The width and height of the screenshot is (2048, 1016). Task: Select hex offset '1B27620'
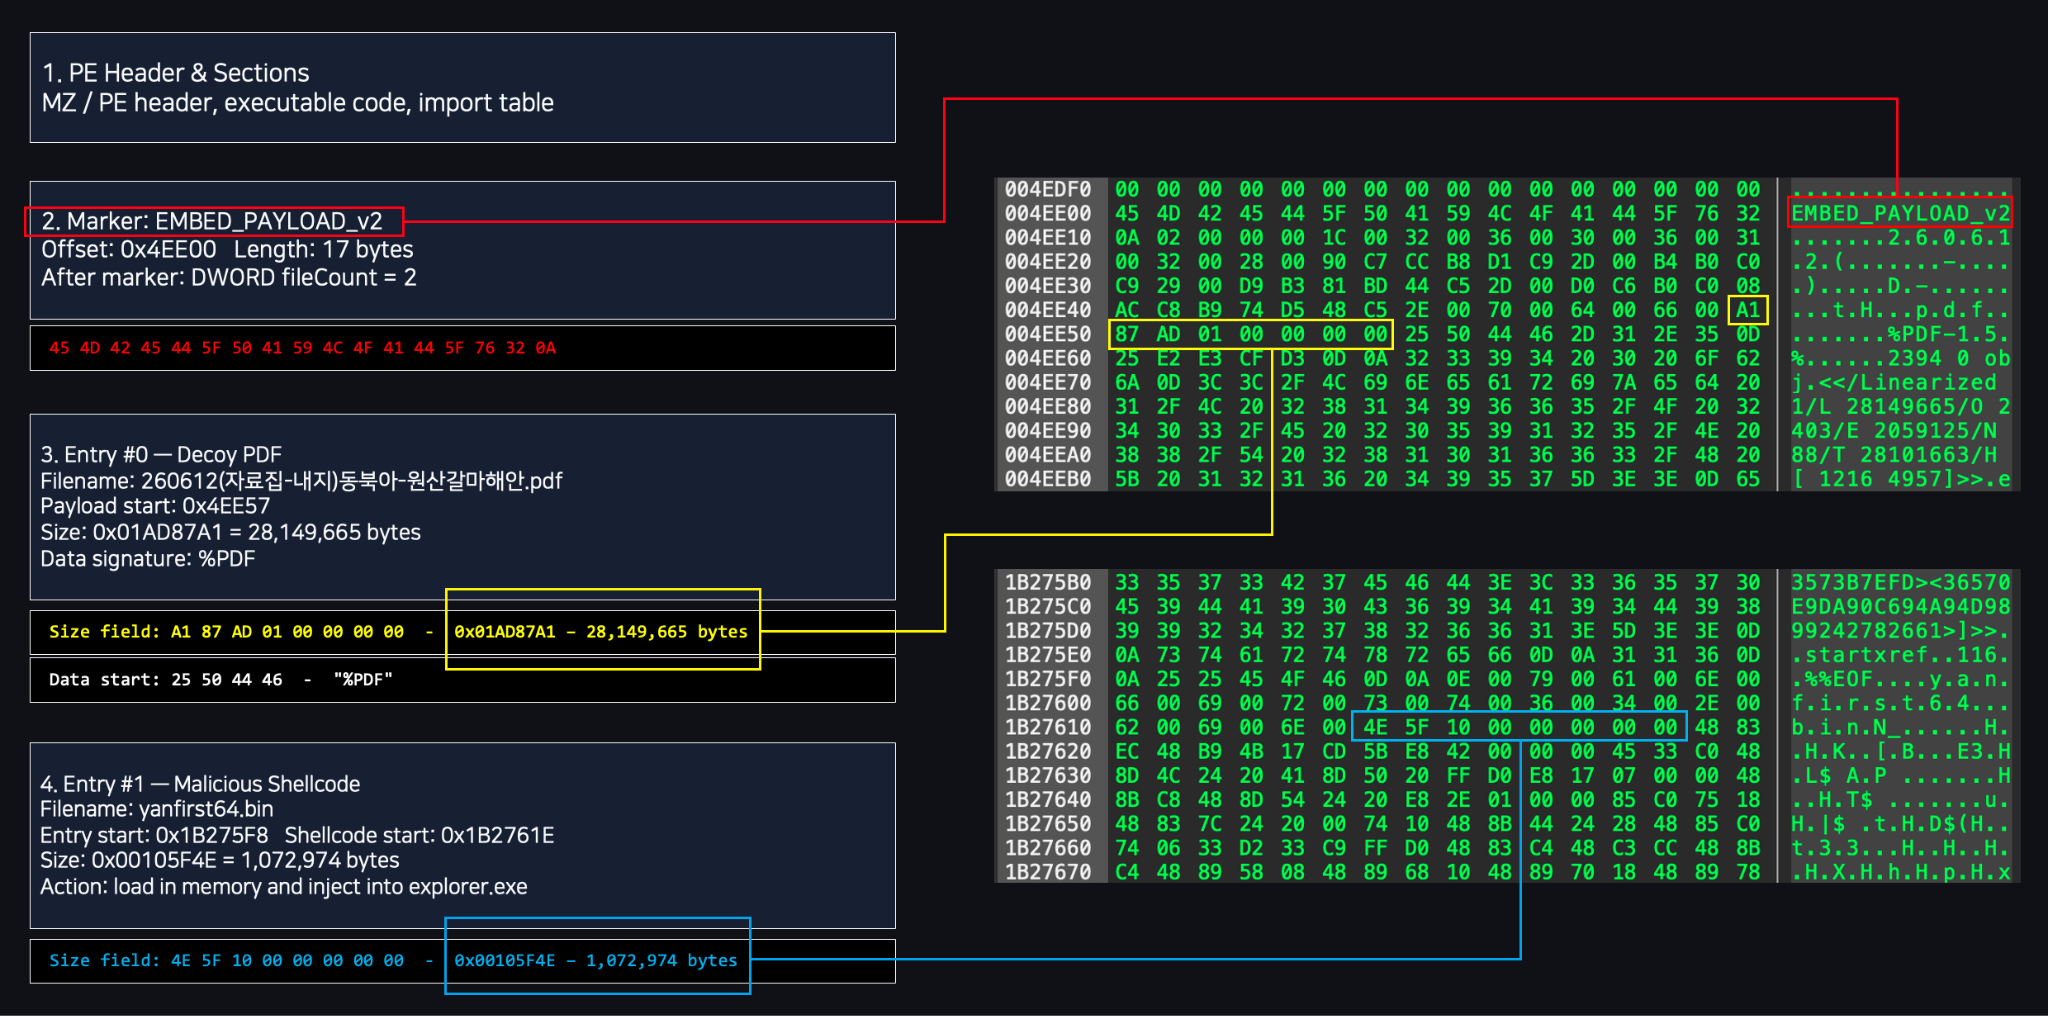[x=1048, y=751]
